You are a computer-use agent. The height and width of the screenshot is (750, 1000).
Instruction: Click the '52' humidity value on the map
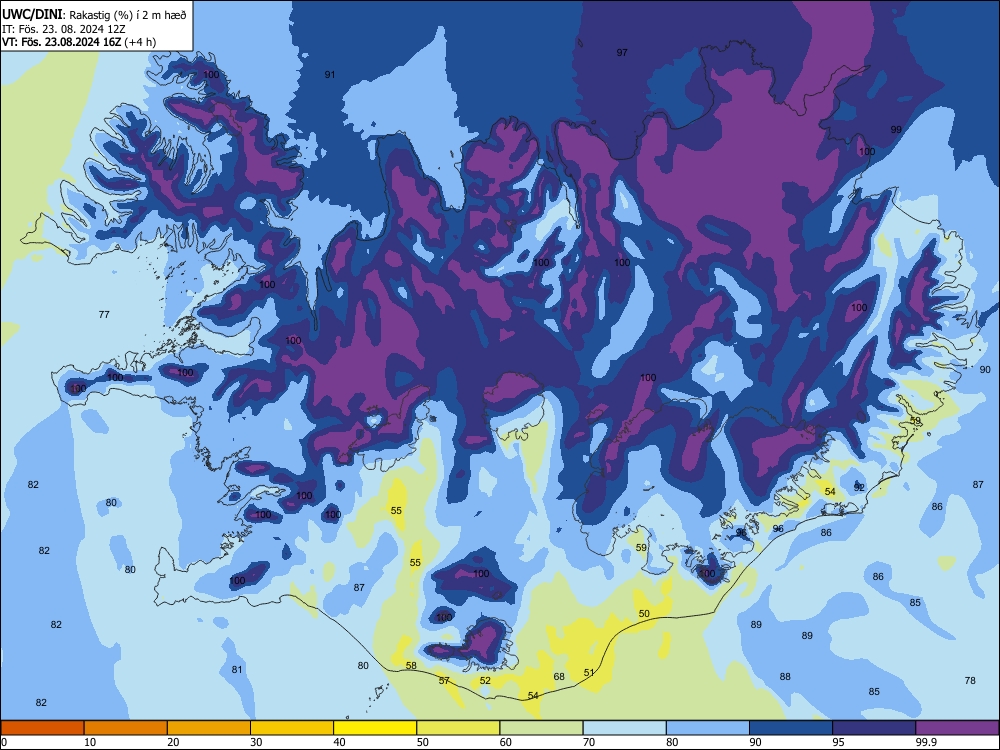[485, 680]
